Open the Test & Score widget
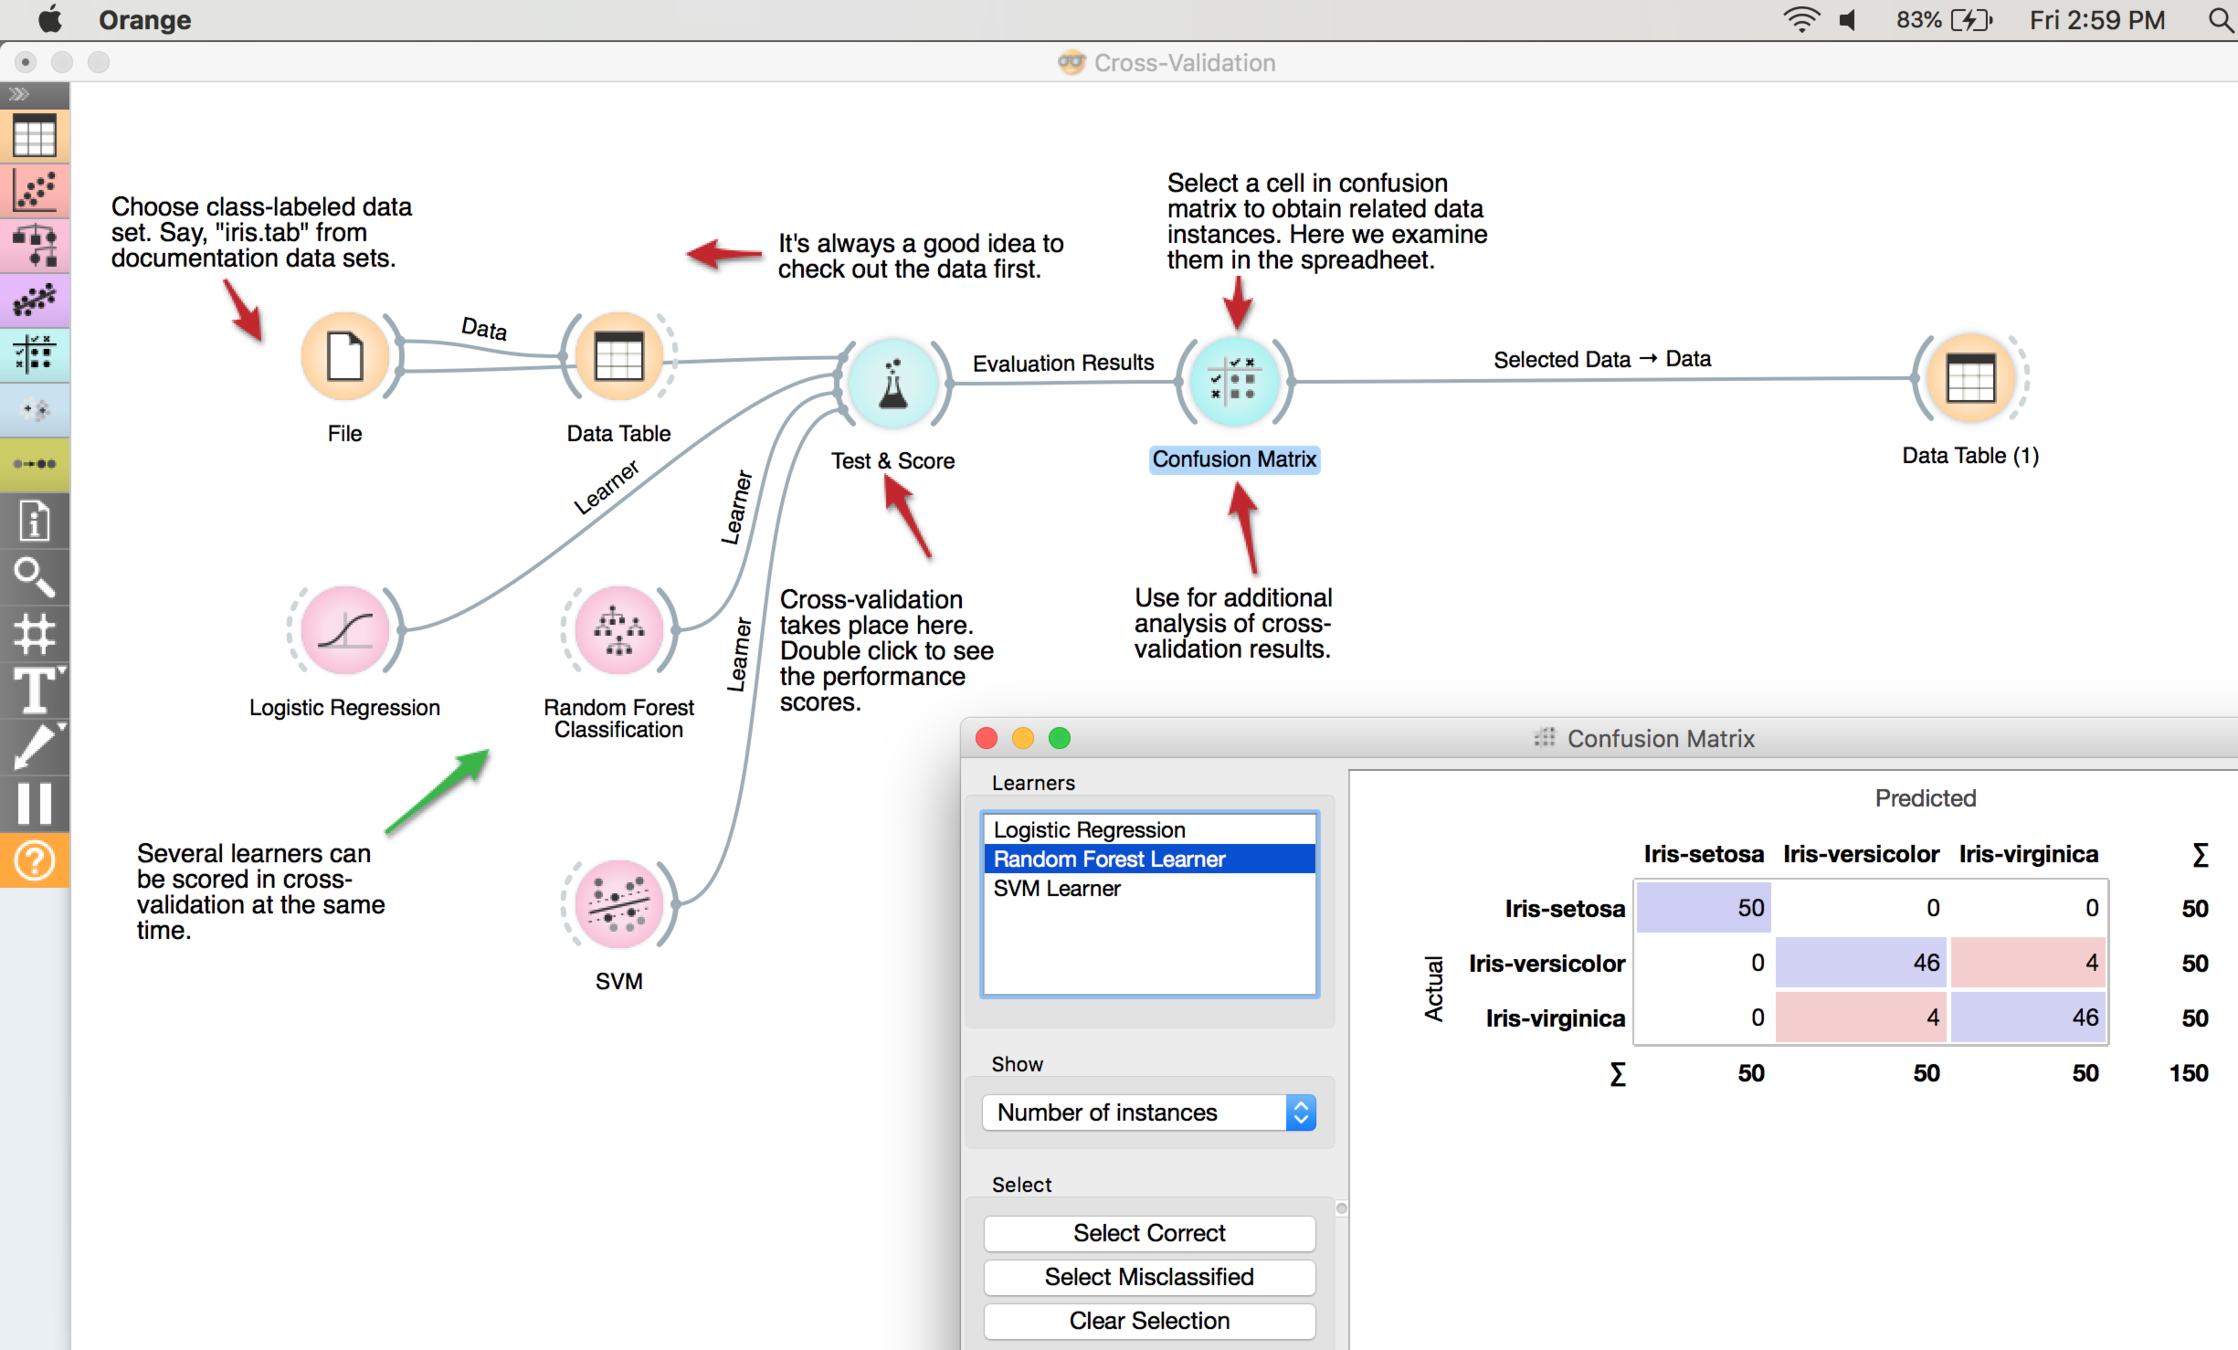The image size is (2238, 1350). [x=893, y=384]
